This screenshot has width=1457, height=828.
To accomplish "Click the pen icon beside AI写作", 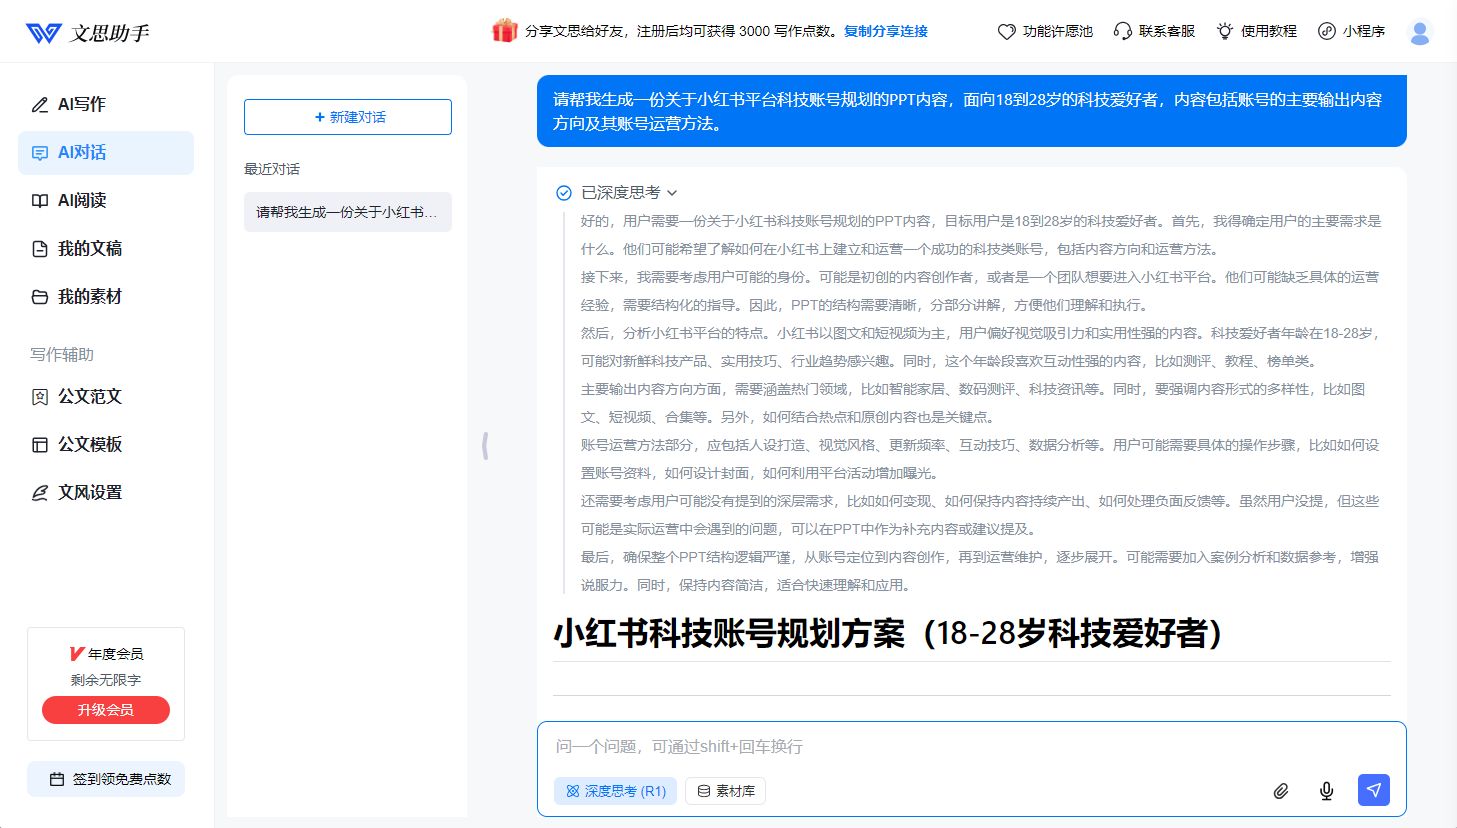I will tap(40, 104).
